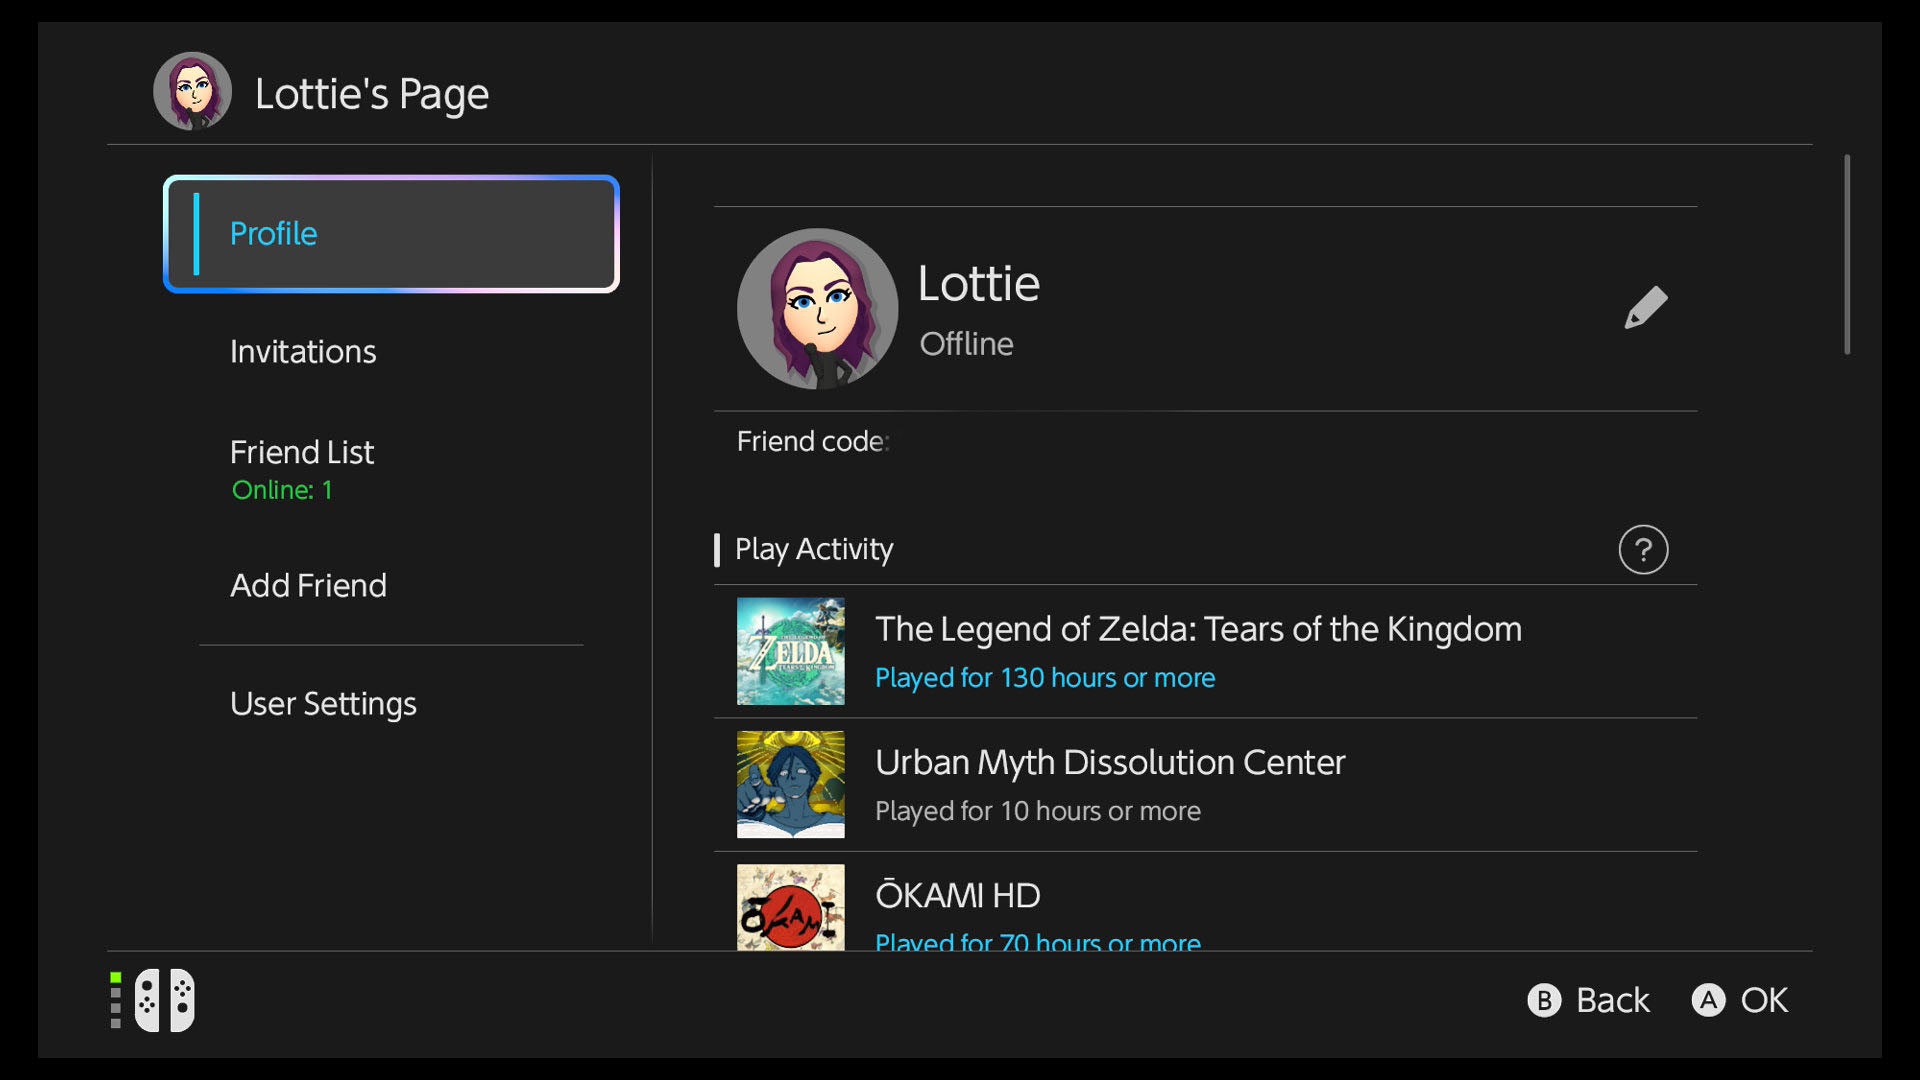Select the Zelda Tears of the Kingdom thumbnail
Screen dimensions: 1920x1080
(790, 651)
